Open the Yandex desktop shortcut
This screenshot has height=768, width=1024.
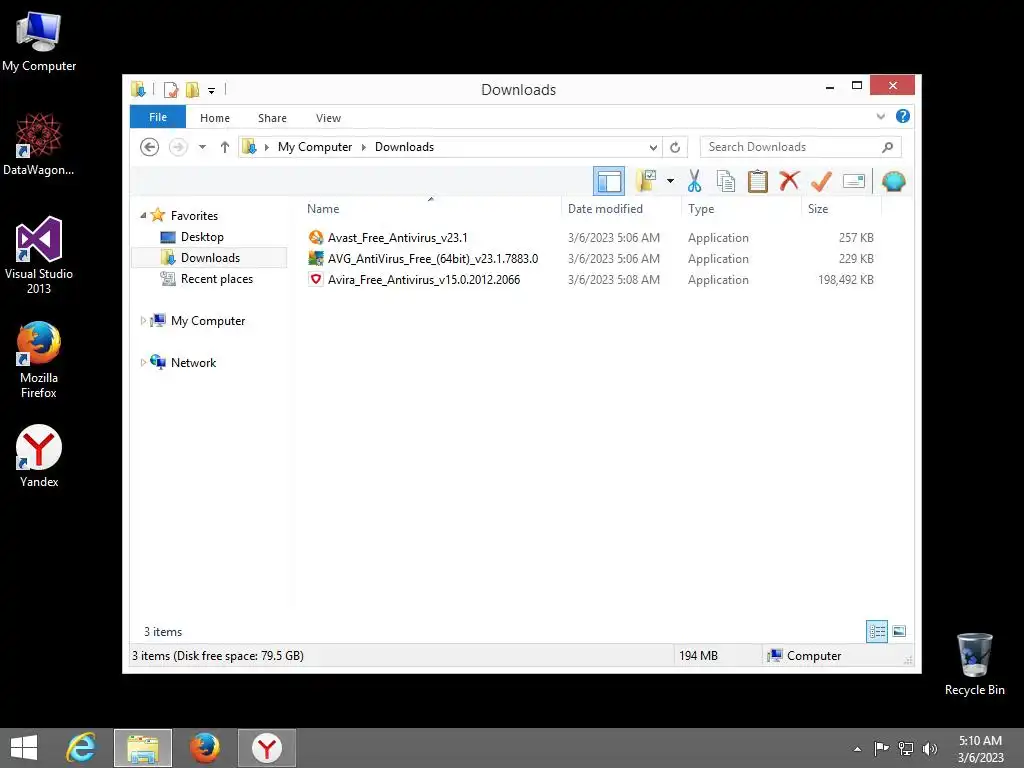[x=39, y=456]
